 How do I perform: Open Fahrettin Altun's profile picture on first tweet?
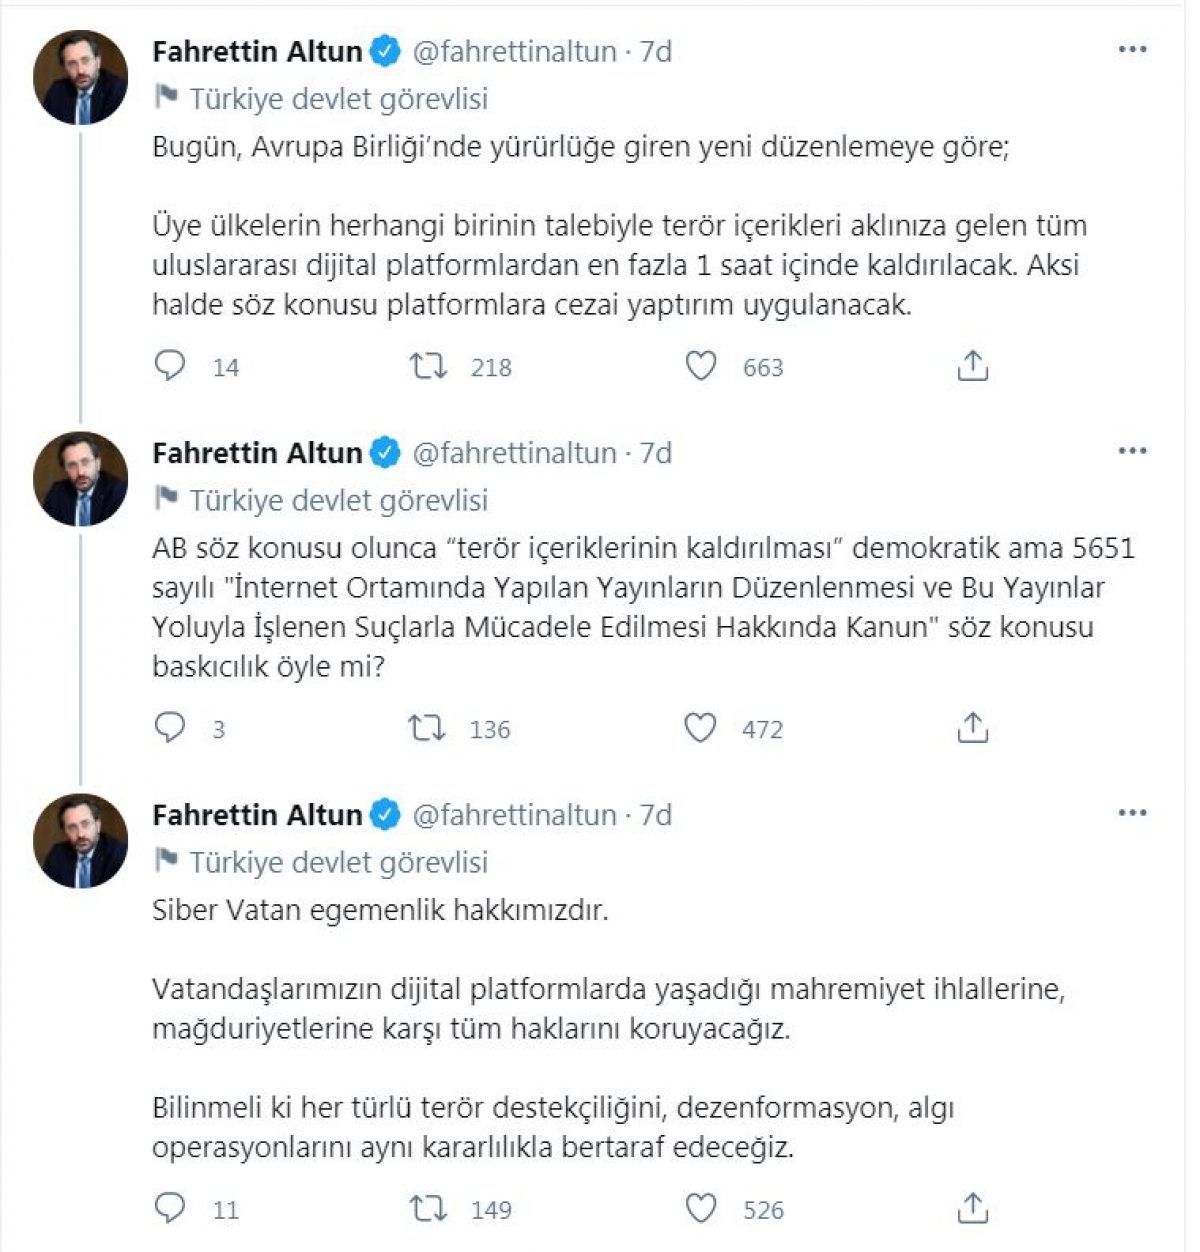(x=81, y=78)
